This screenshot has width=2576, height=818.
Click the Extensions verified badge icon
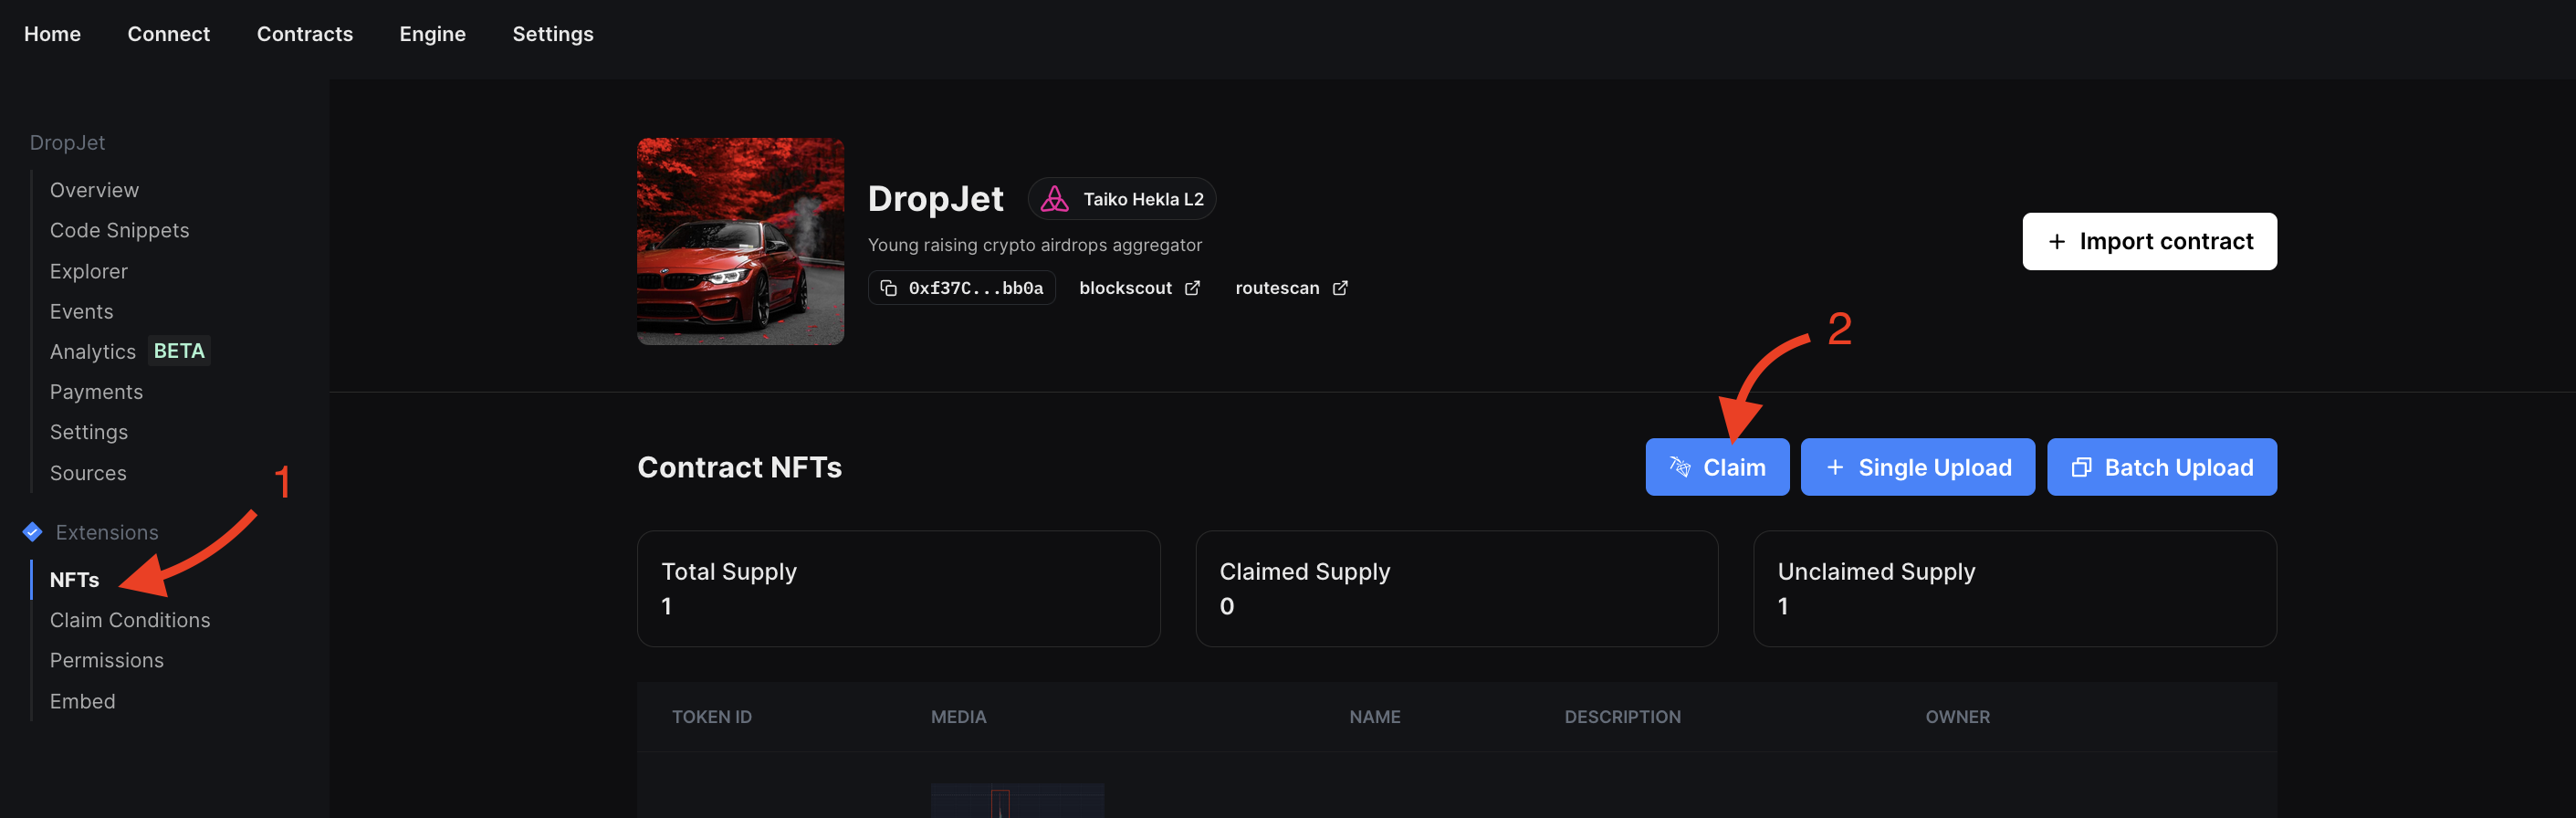(x=32, y=531)
